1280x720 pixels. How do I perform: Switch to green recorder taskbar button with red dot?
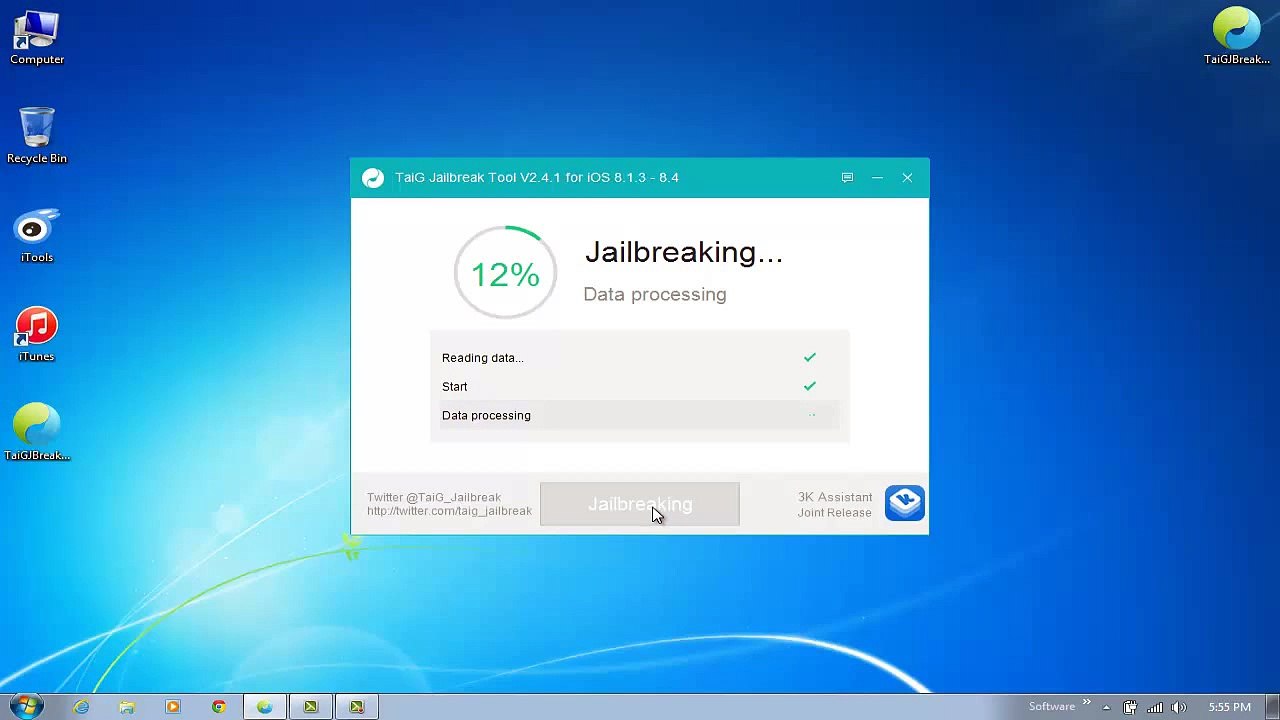357,707
